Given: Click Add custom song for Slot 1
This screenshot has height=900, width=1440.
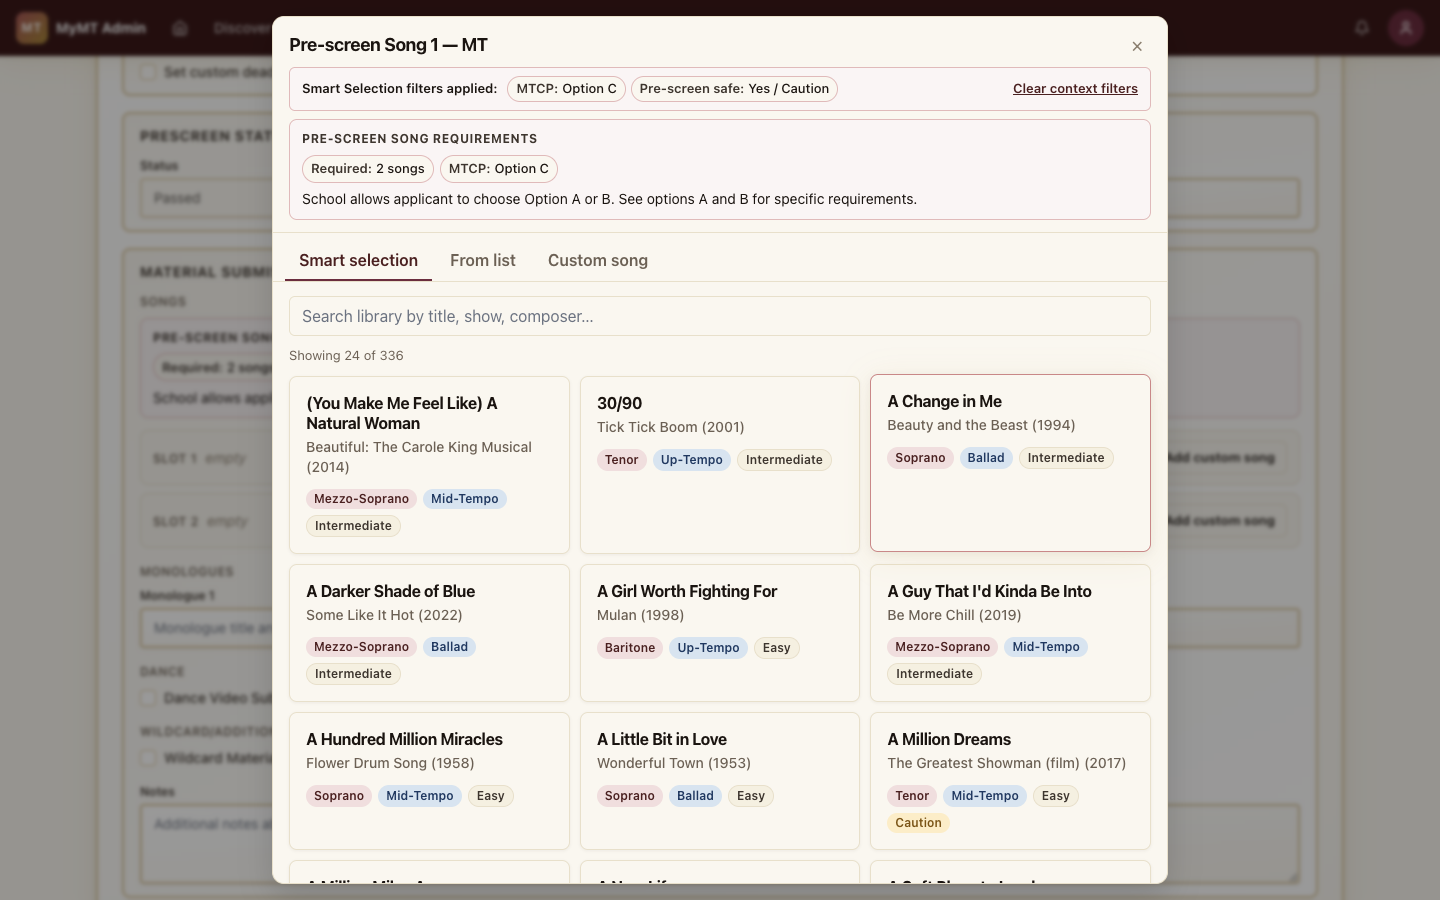Looking at the screenshot, I should coord(1220,458).
